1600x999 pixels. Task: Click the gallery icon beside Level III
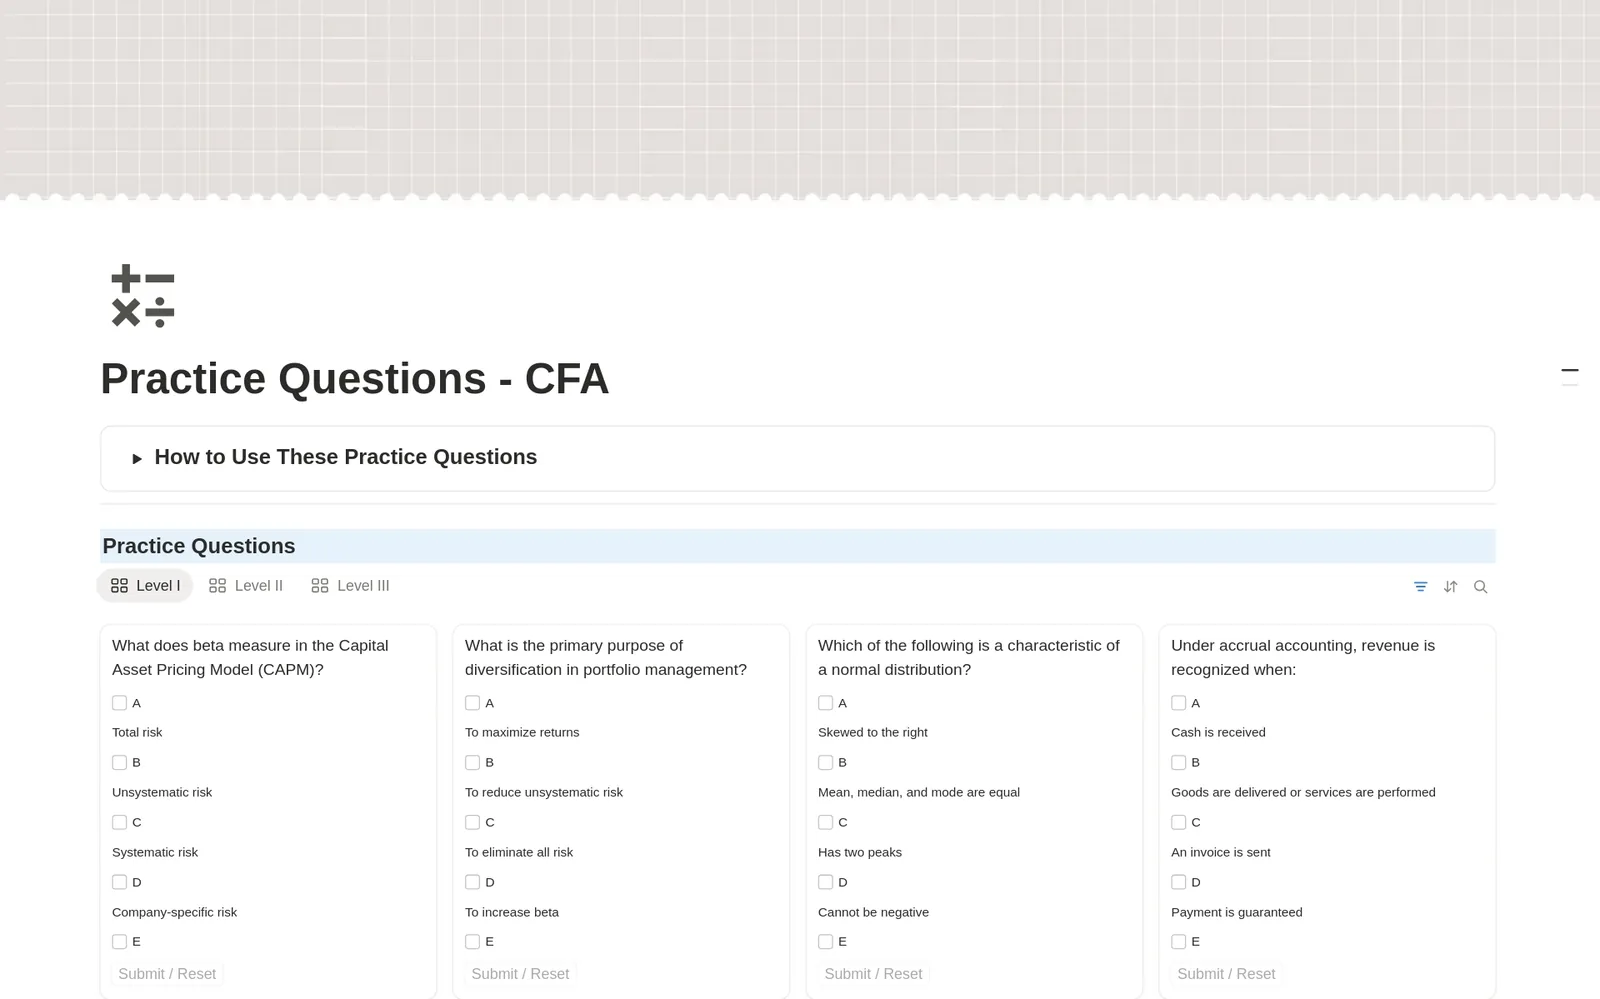pos(320,586)
